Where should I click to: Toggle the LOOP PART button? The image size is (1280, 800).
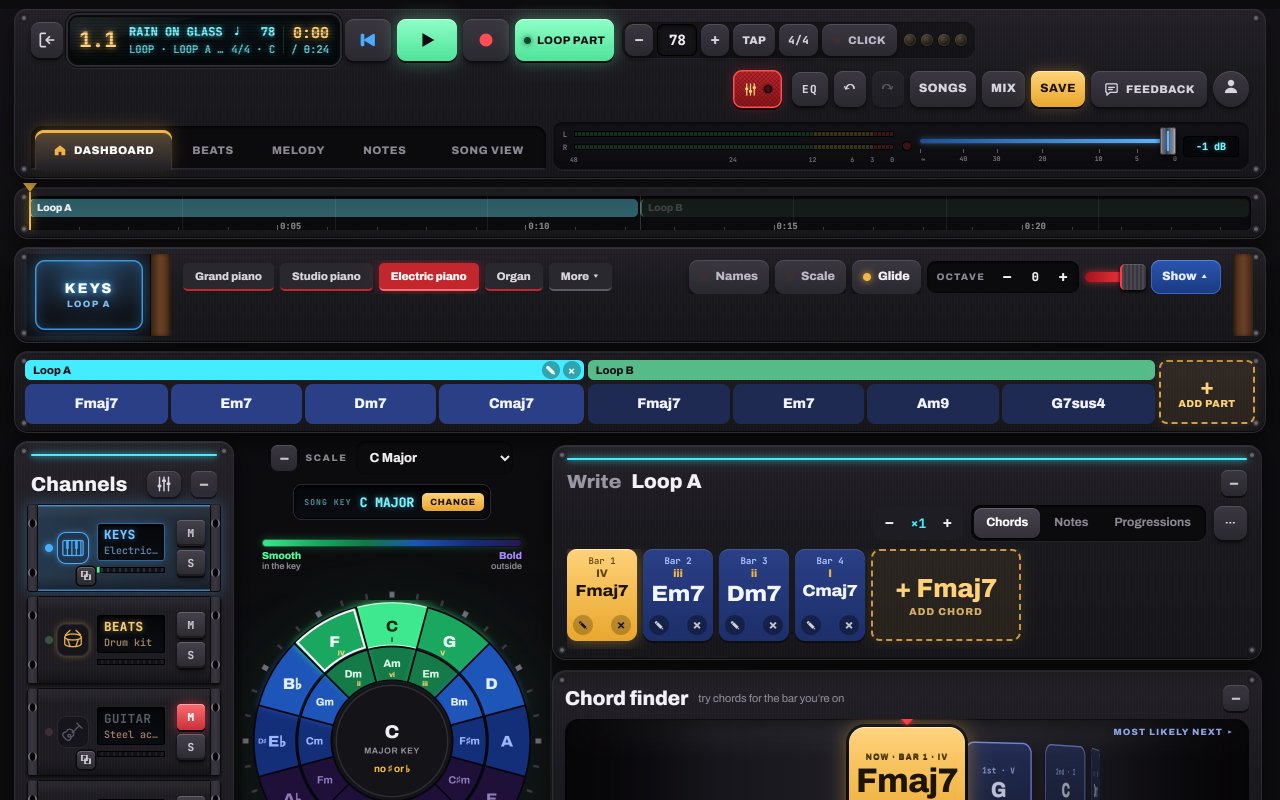[564, 40]
